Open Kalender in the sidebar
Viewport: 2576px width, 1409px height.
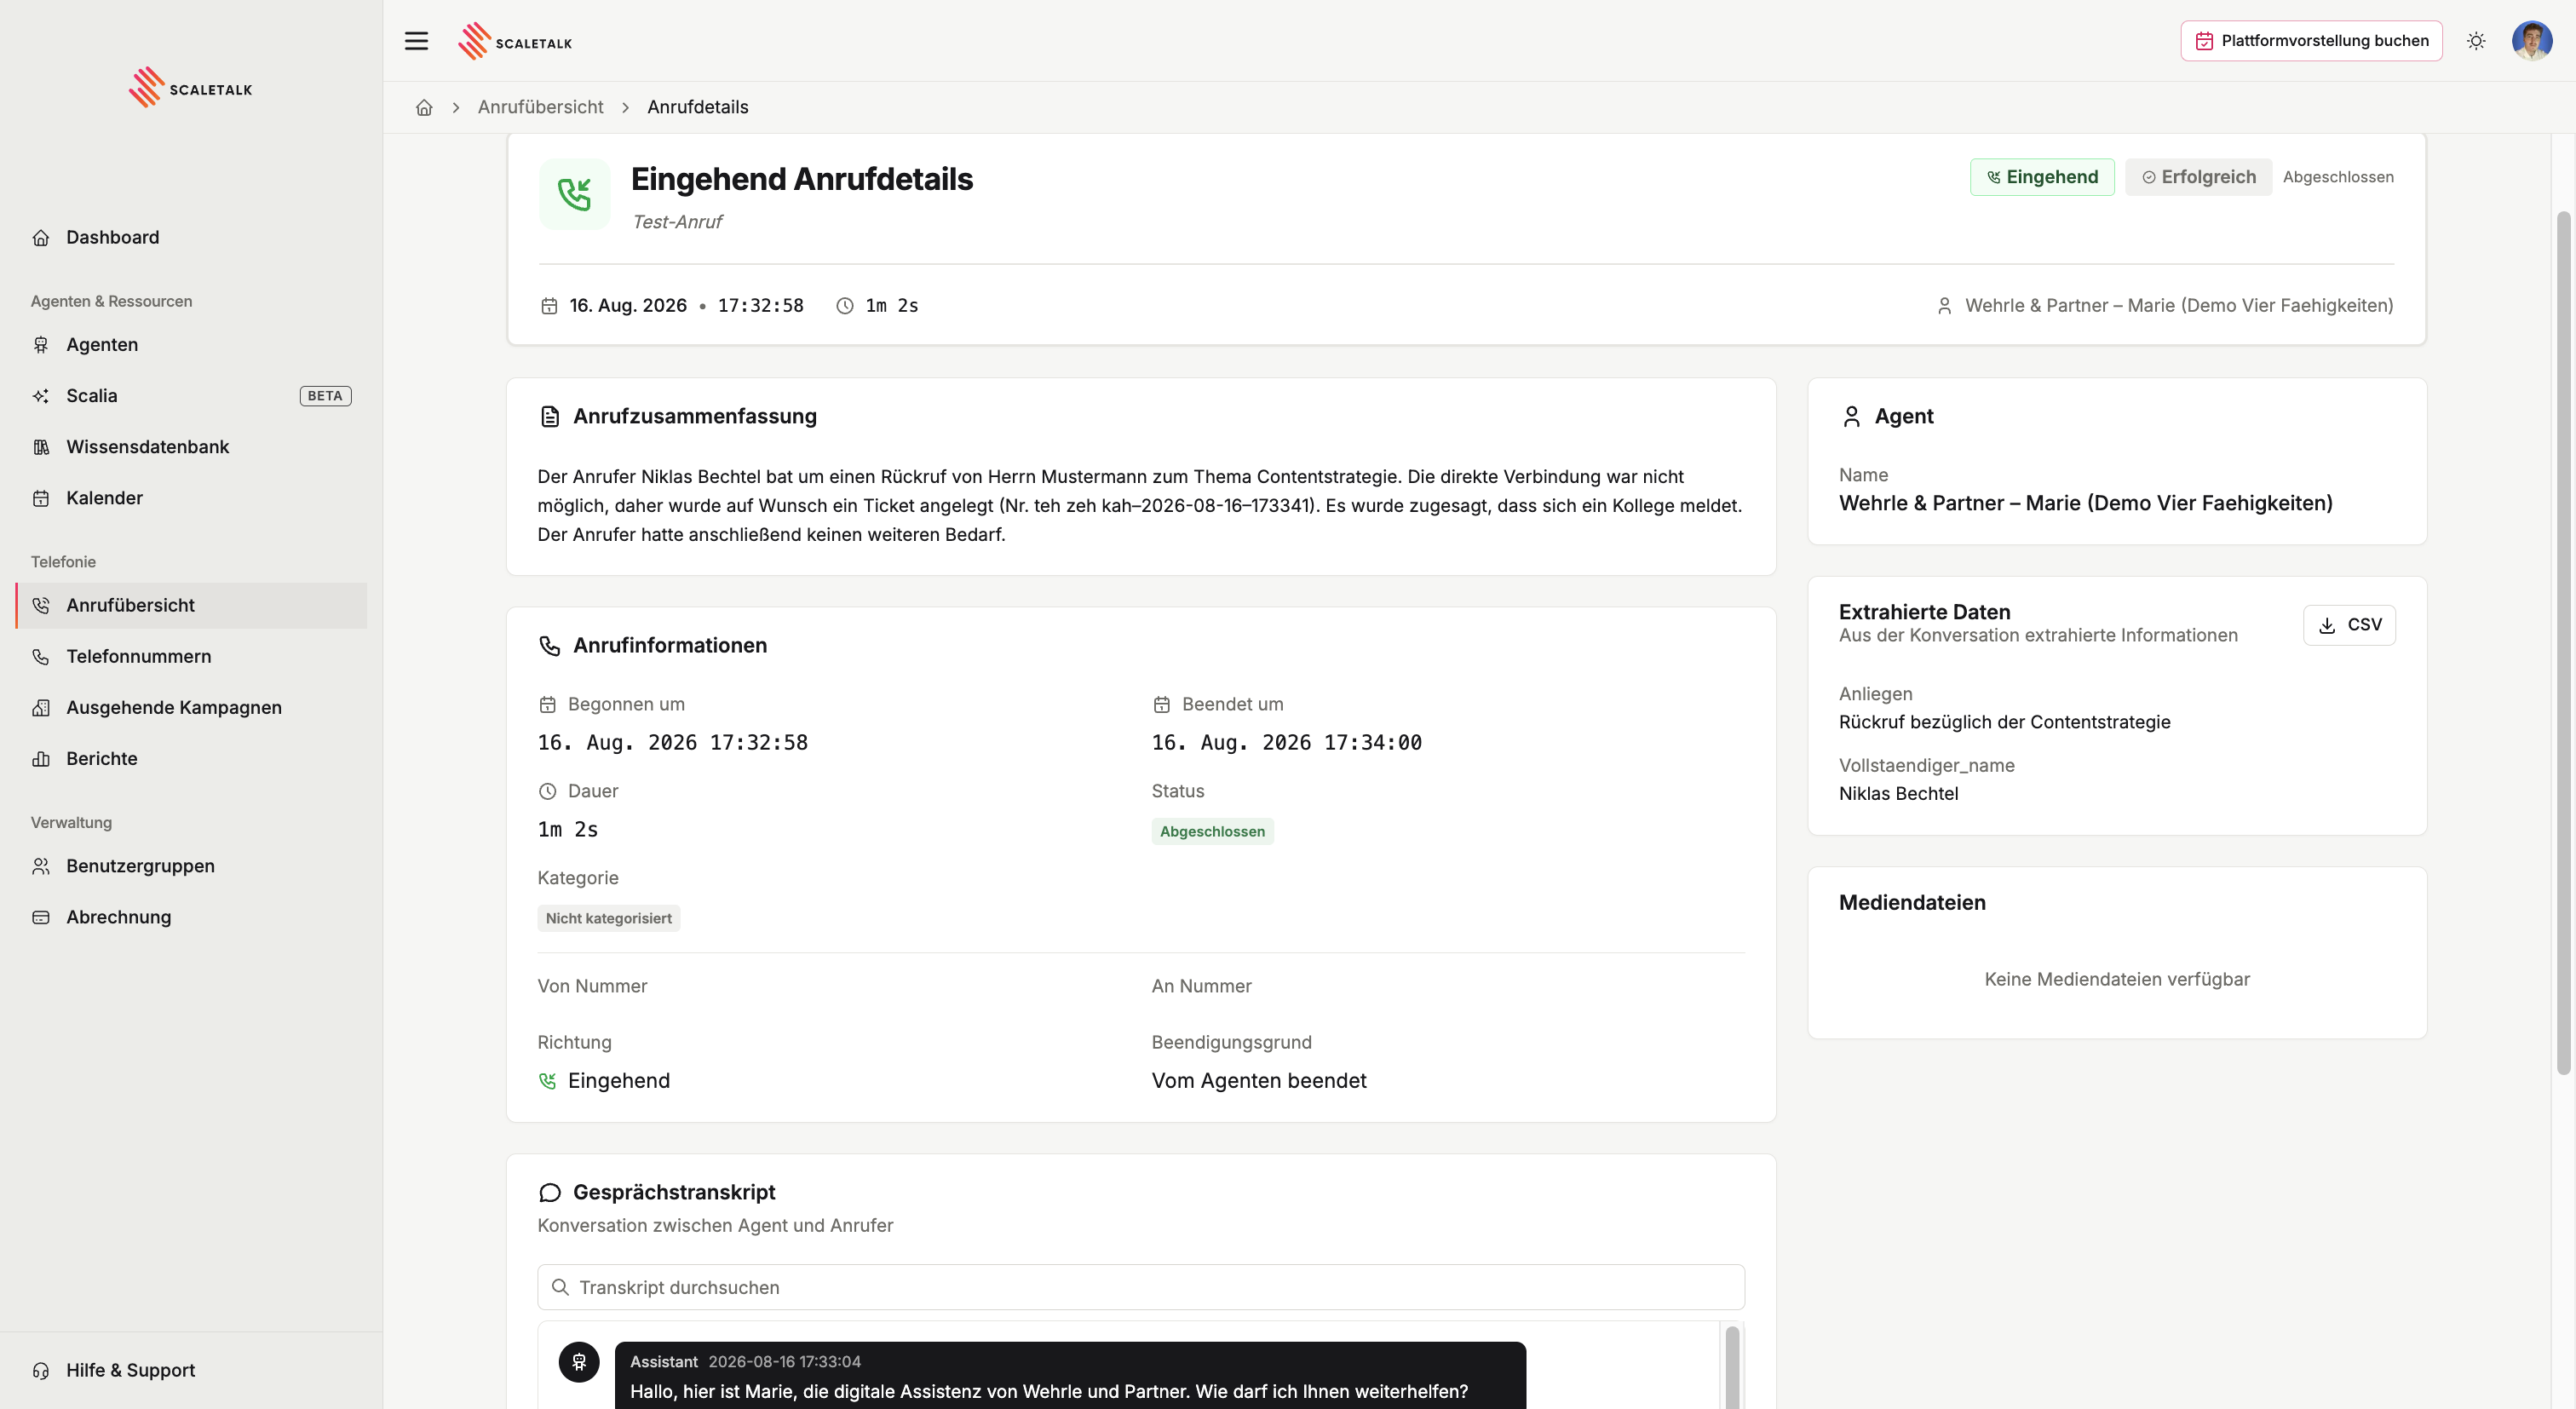[x=191, y=497]
